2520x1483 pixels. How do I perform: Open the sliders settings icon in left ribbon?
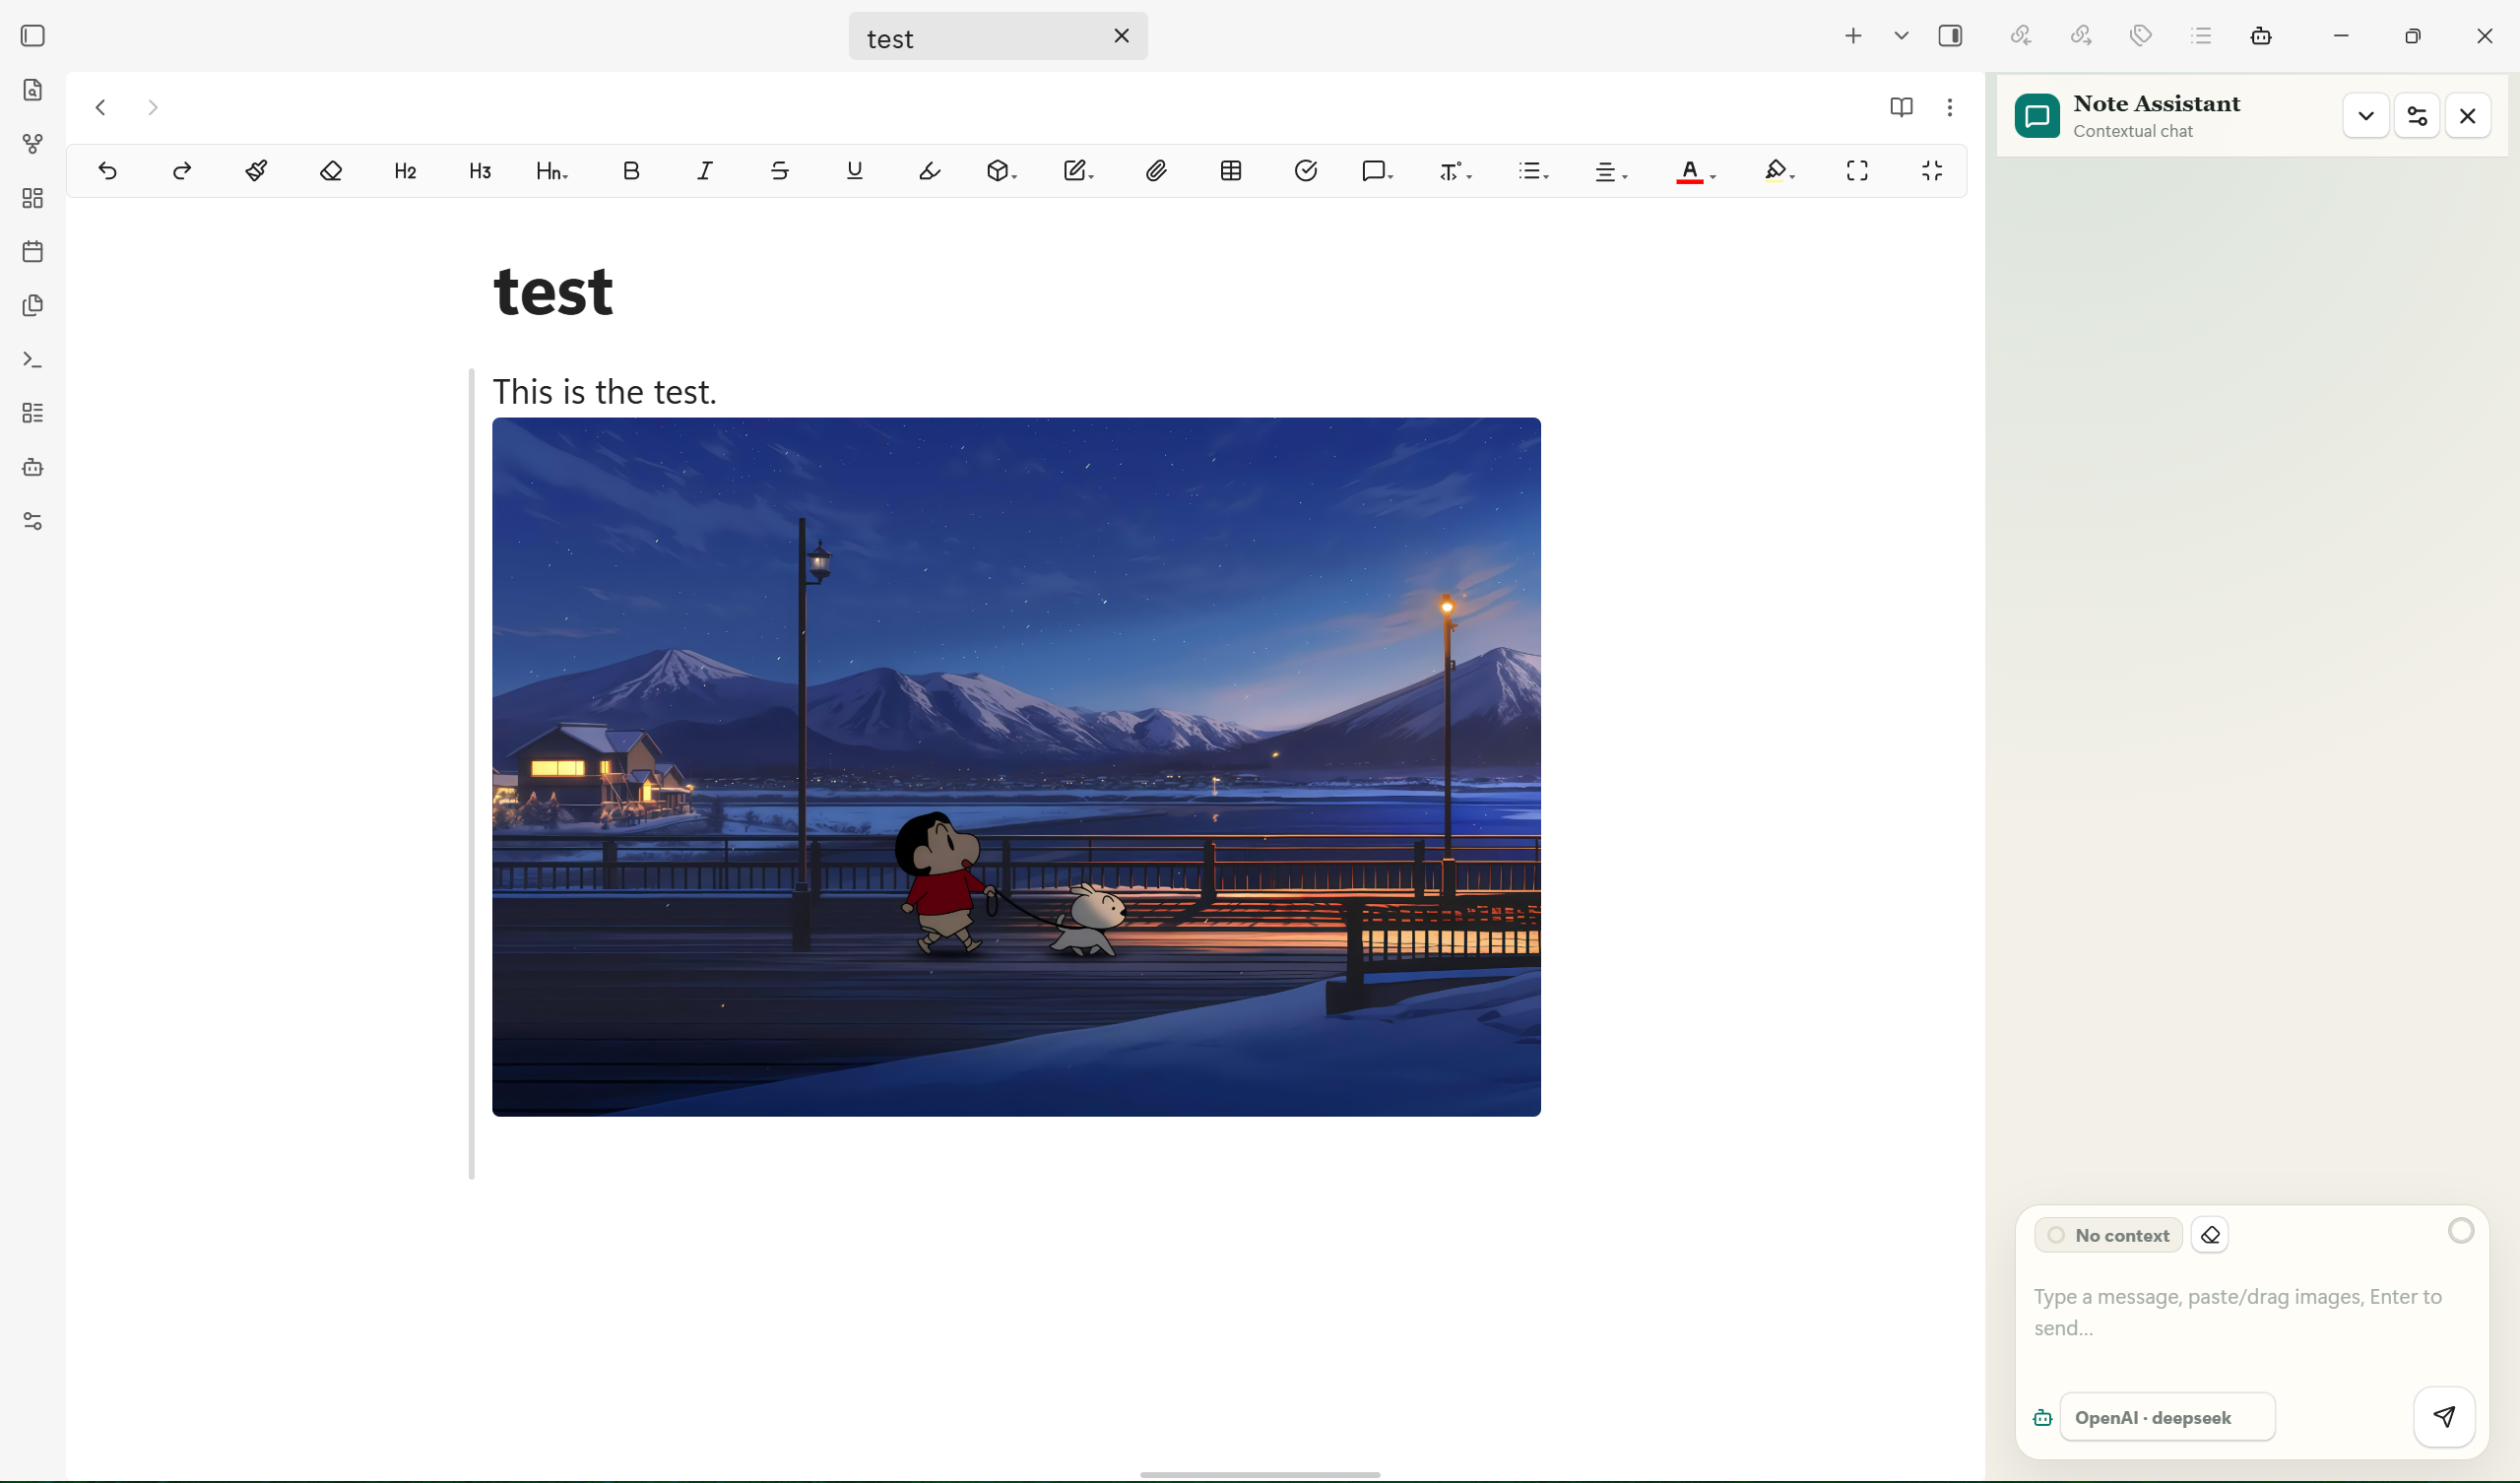click(x=33, y=521)
